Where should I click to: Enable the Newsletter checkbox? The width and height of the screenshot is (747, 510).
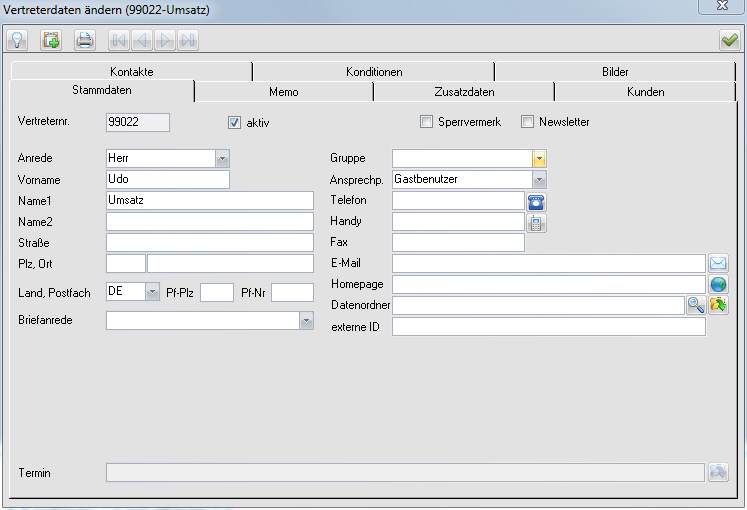[527, 121]
